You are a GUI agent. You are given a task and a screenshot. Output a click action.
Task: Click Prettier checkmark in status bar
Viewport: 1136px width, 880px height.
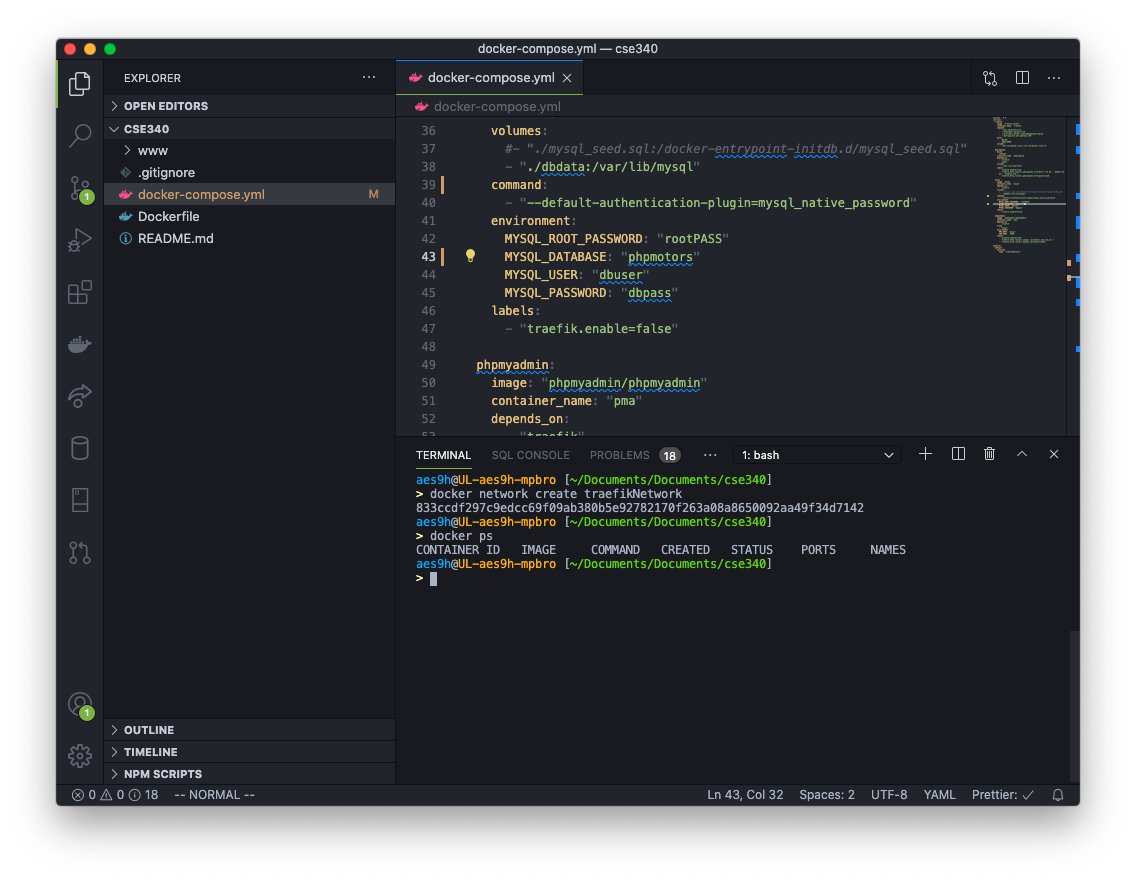pos(1001,794)
